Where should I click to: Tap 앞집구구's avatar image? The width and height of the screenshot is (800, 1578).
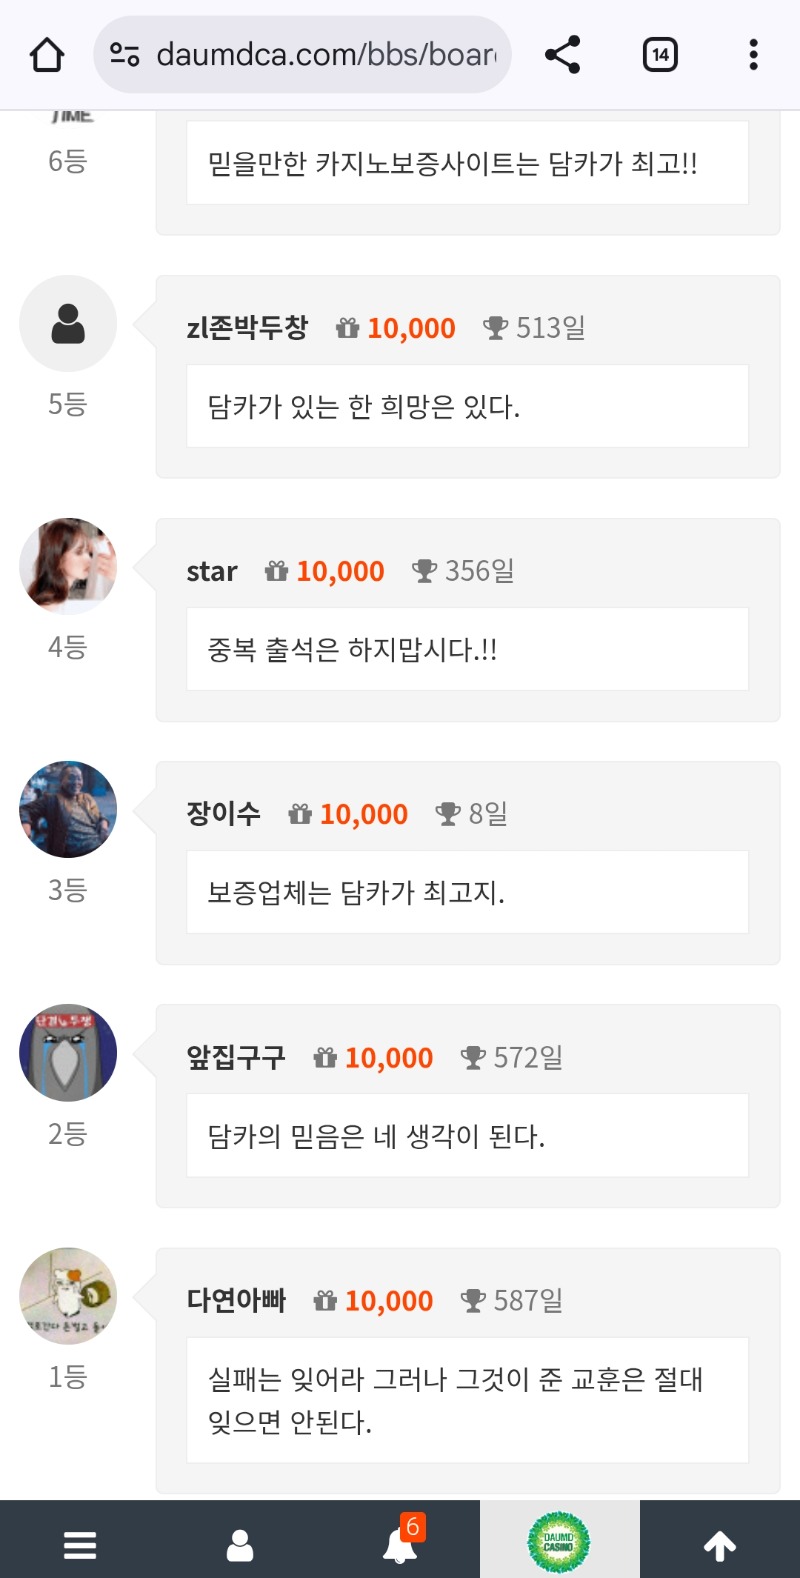pyautogui.click(x=68, y=1053)
